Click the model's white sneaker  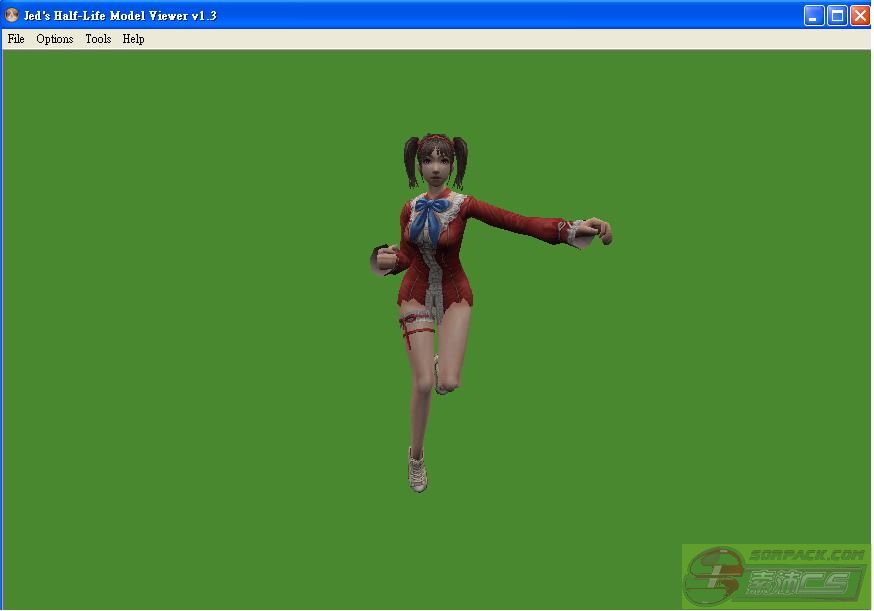418,470
